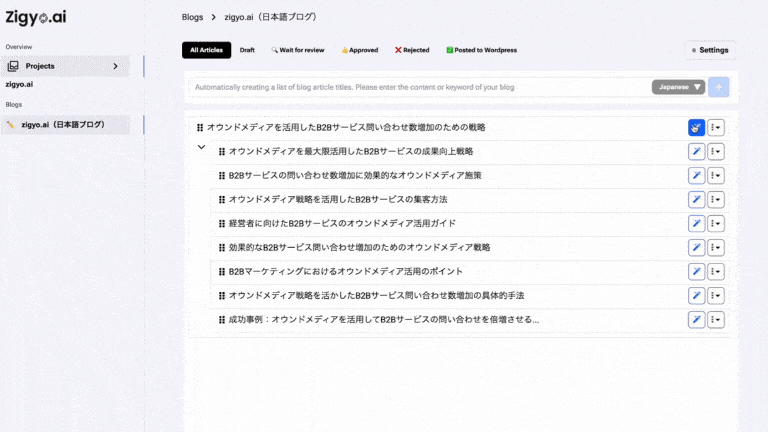
Task: Click the edit pen icon for the 成功事例 article
Action: pos(696,320)
